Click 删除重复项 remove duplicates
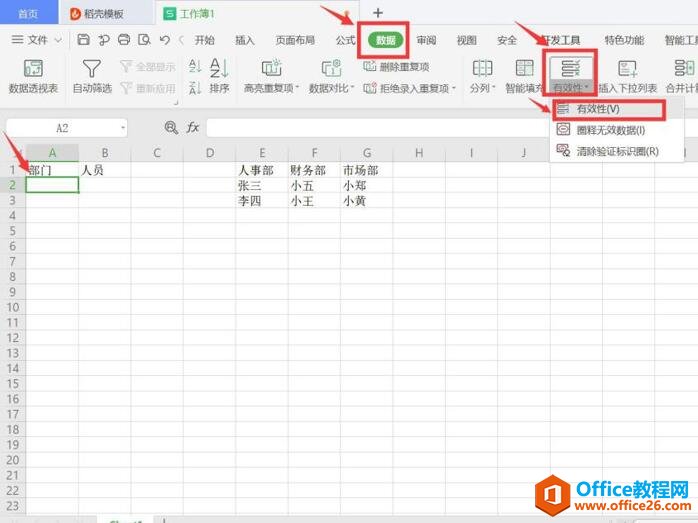 point(396,67)
